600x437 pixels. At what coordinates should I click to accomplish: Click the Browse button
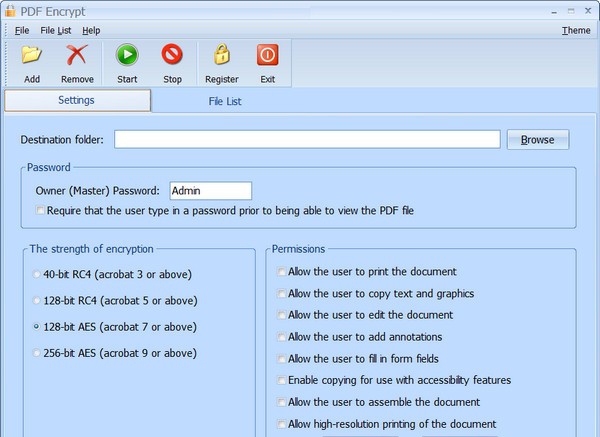tap(538, 140)
